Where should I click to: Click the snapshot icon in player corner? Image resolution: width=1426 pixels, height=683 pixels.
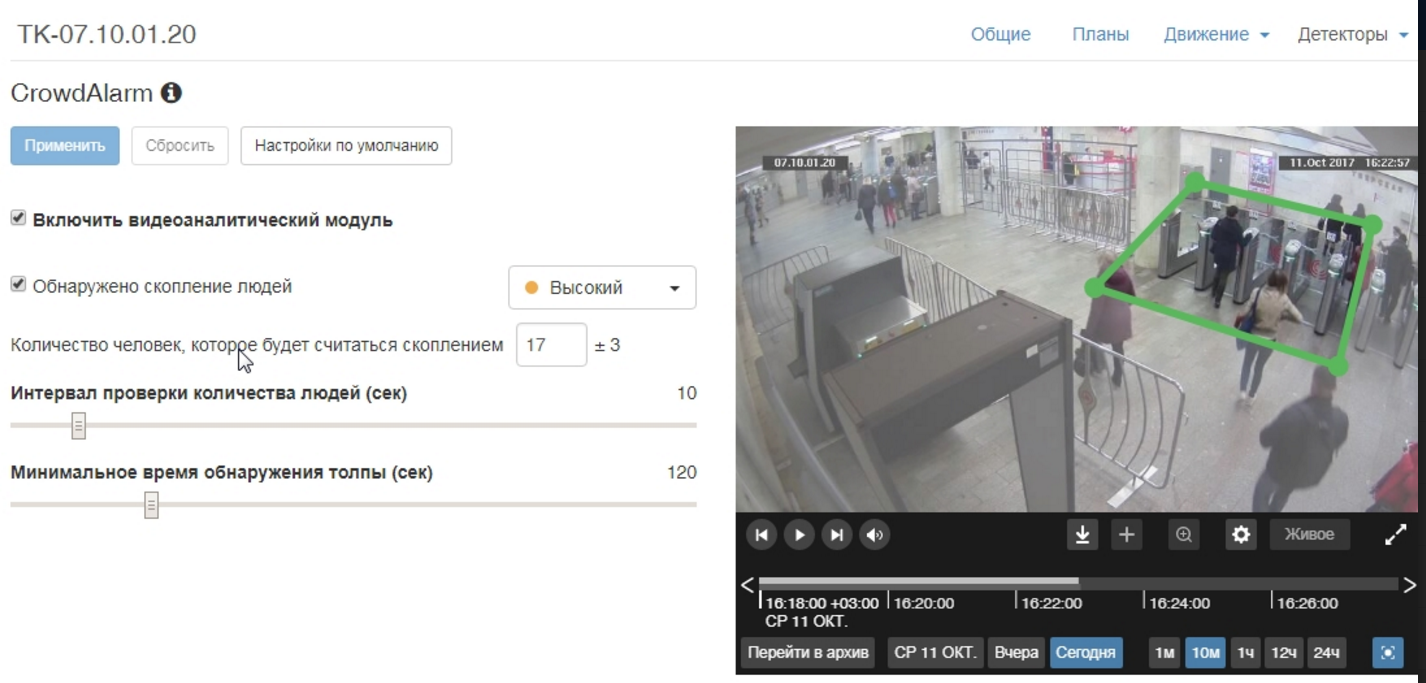point(1388,653)
